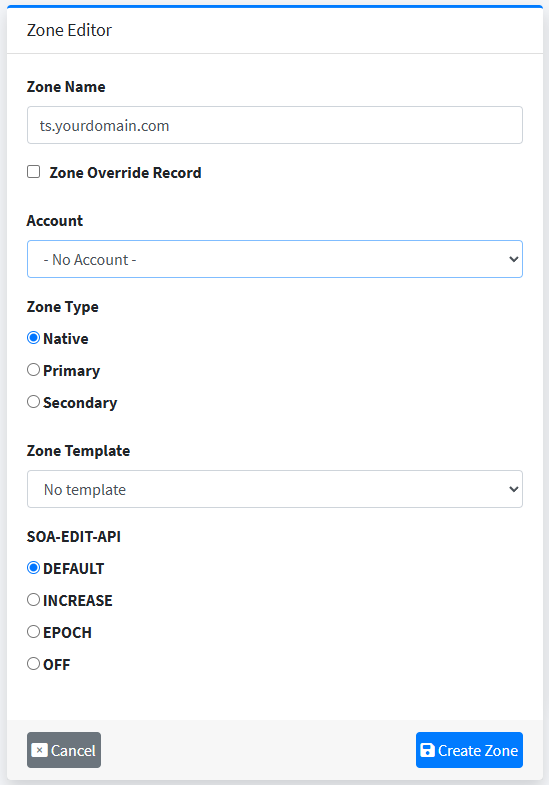This screenshot has width=549, height=785.
Task: Select the DEFAULT SOA-EDIT-API option
Action: (x=34, y=568)
